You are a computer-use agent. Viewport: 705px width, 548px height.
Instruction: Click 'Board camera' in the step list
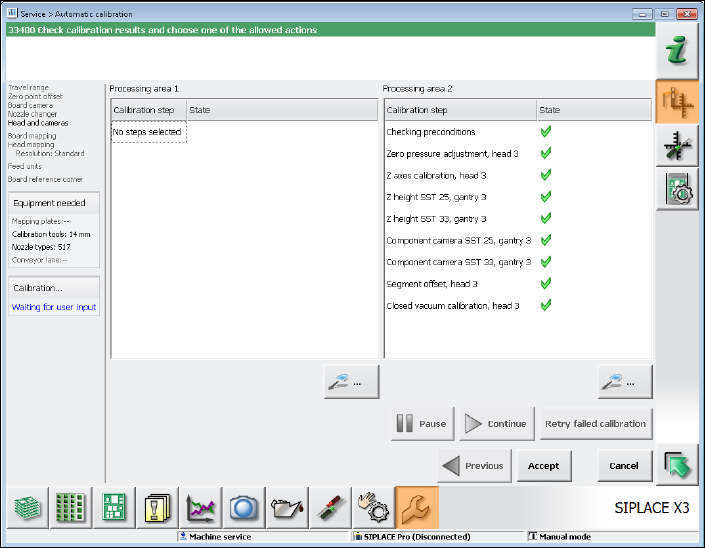(30, 105)
